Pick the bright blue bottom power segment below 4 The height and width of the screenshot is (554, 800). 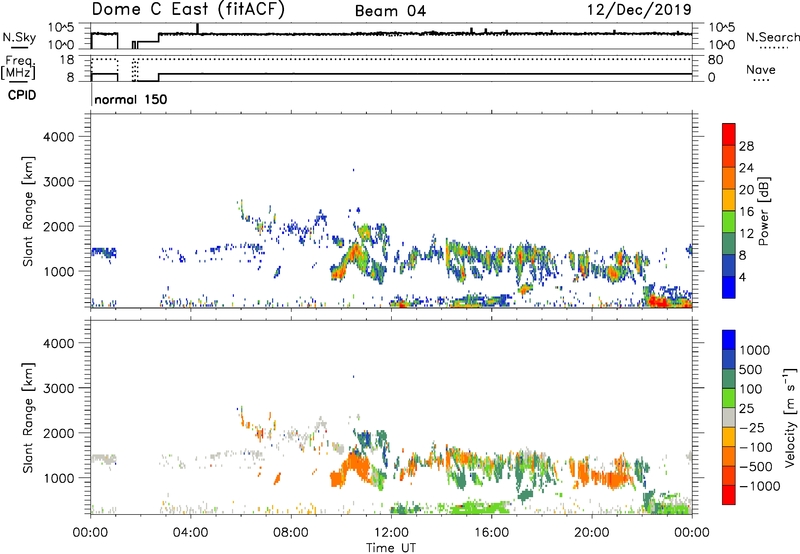(729, 287)
